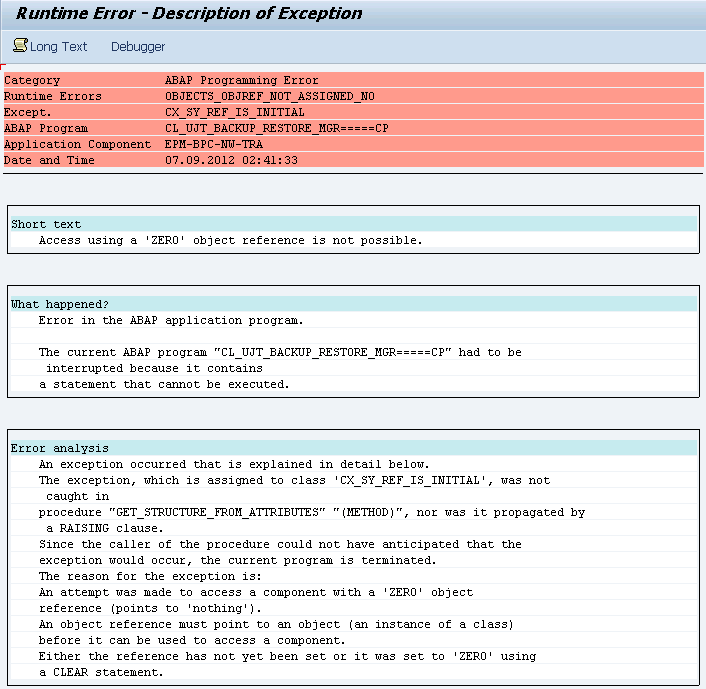Click the Application Component label
Screen dimensions: 706x689
[77, 144]
